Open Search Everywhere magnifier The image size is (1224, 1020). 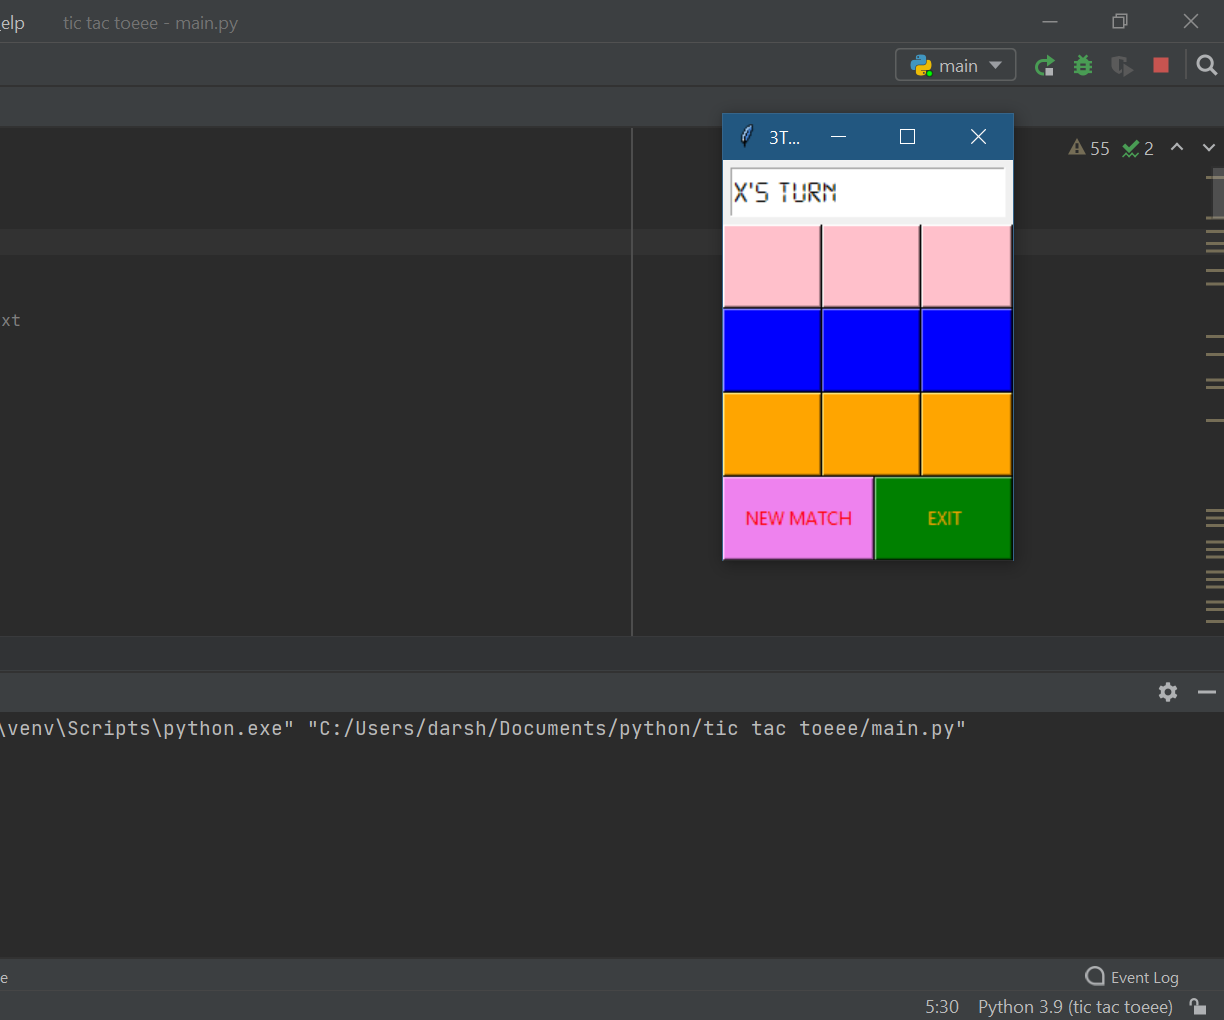[1206, 64]
